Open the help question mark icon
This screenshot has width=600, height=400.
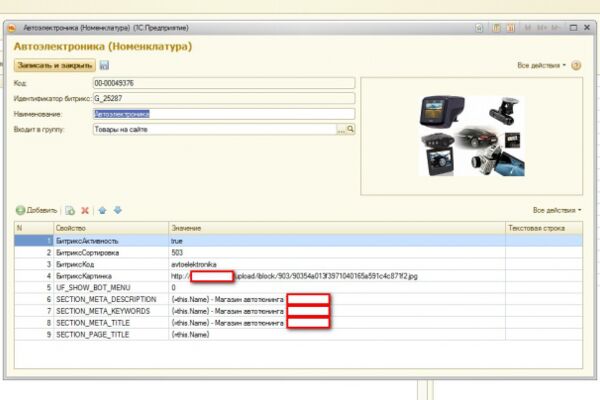pyautogui.click(x=576, y=65)
